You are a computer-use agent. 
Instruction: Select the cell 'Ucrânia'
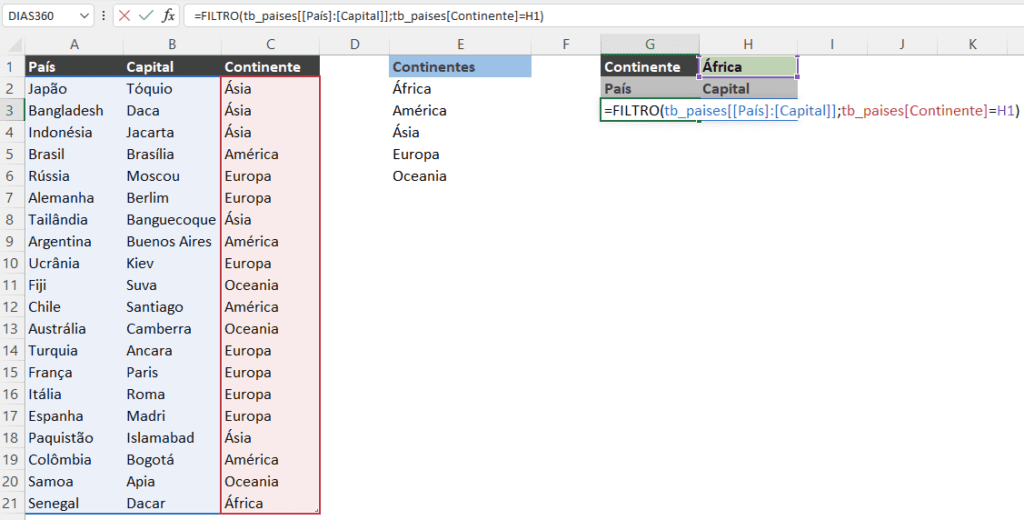74,263
